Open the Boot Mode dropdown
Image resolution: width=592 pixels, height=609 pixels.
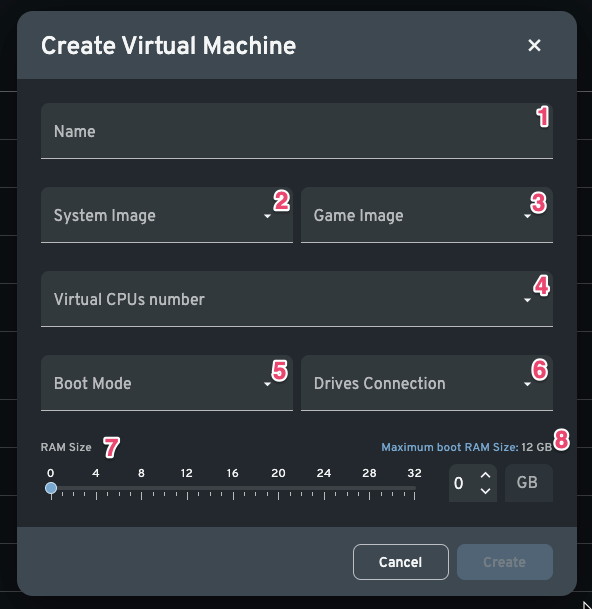coord(167,383)
